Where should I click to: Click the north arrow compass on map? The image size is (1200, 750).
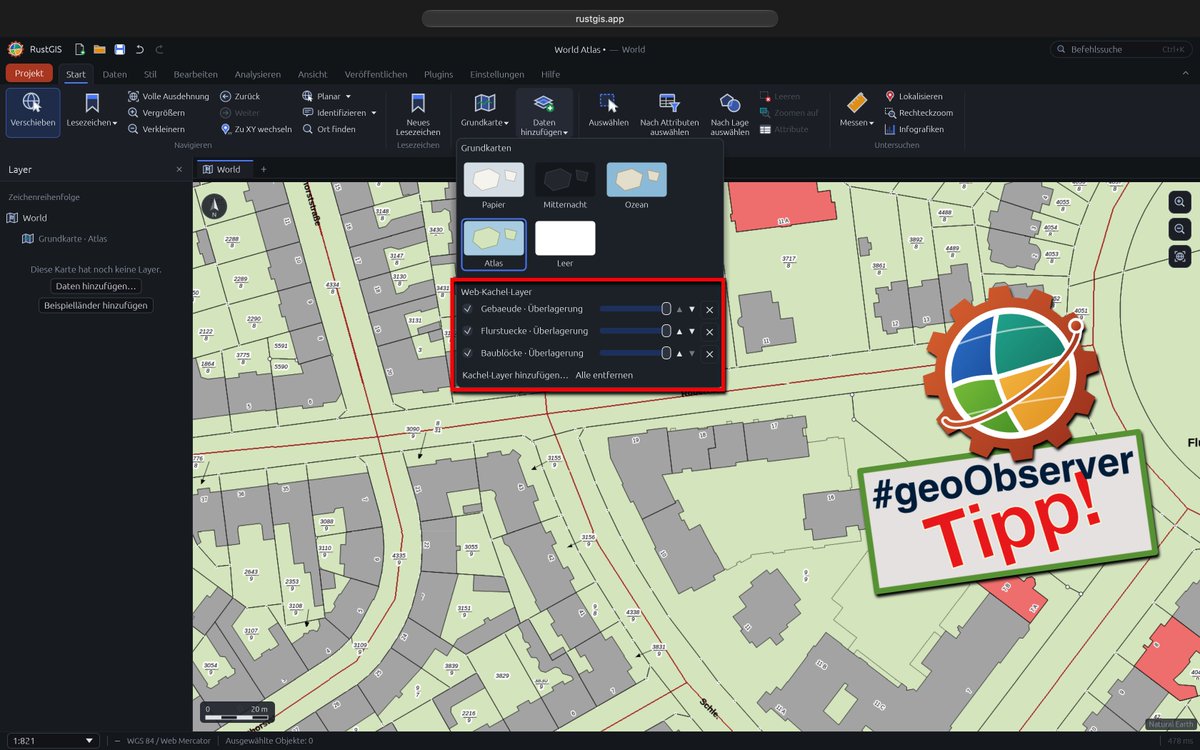214,207
